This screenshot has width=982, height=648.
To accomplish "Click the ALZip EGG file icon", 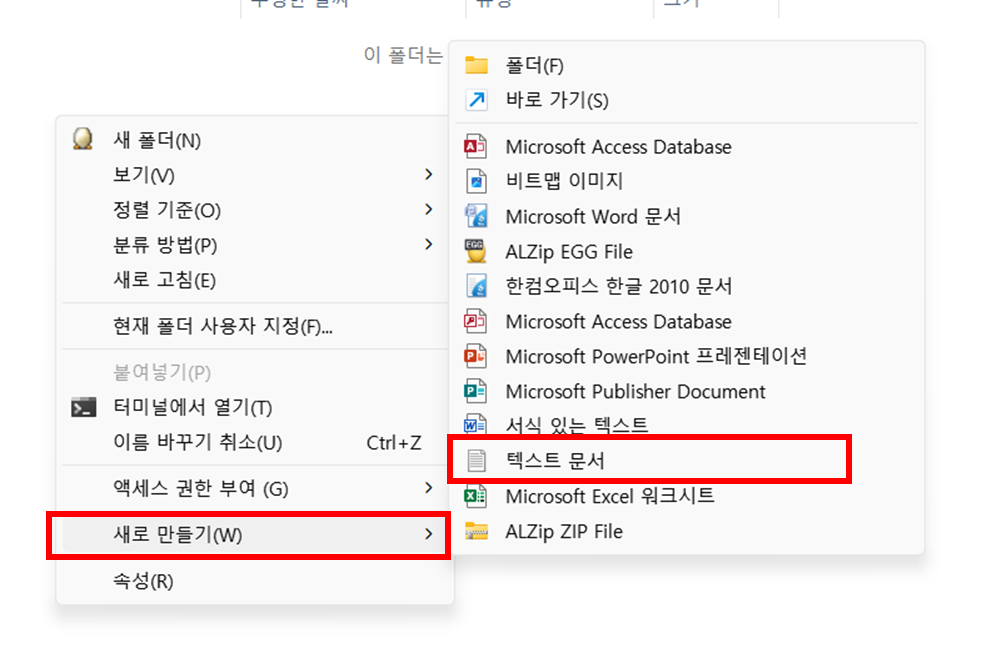I will tap(475, 252).
